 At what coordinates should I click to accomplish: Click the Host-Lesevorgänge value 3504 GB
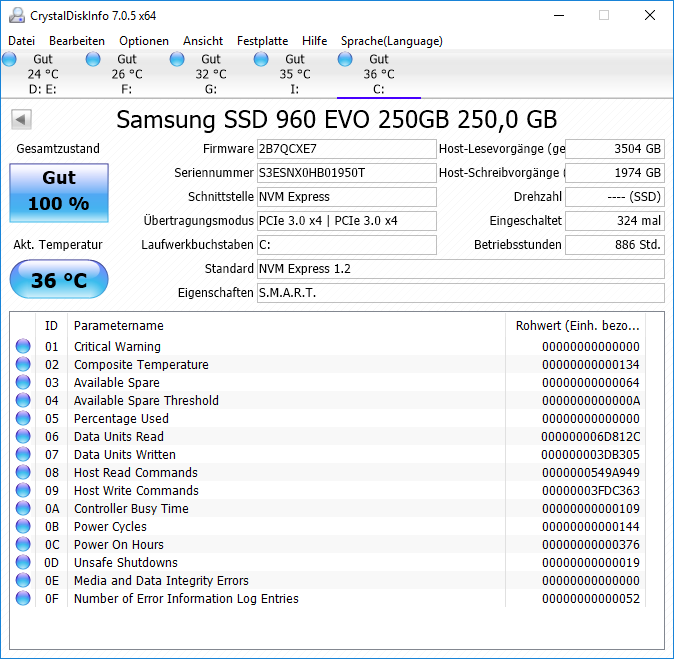click(615, 149)
